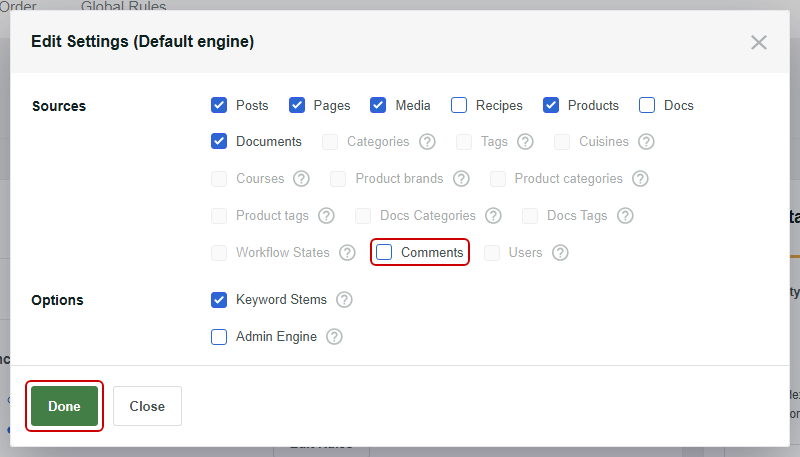Open help icon next to Tags

click(x=525, y=141)
